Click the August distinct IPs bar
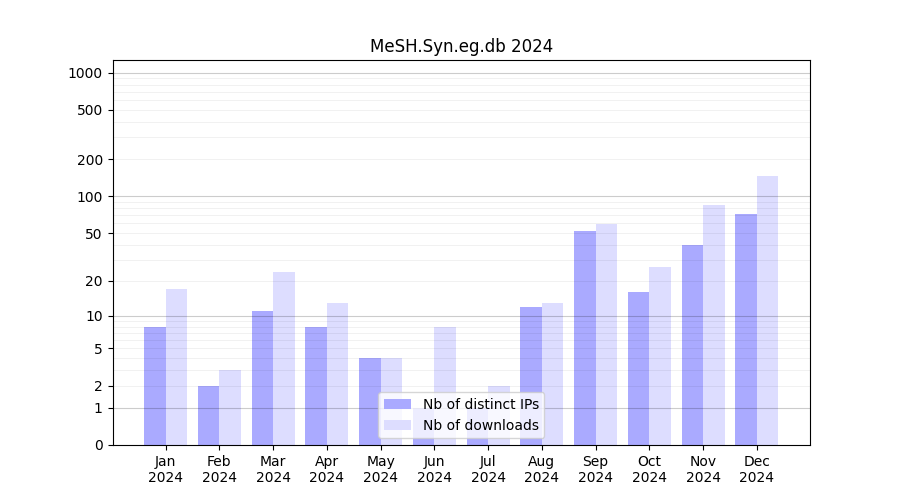Image resolution: width=900 pixels, height=500 pixels. tap(531, 376)
